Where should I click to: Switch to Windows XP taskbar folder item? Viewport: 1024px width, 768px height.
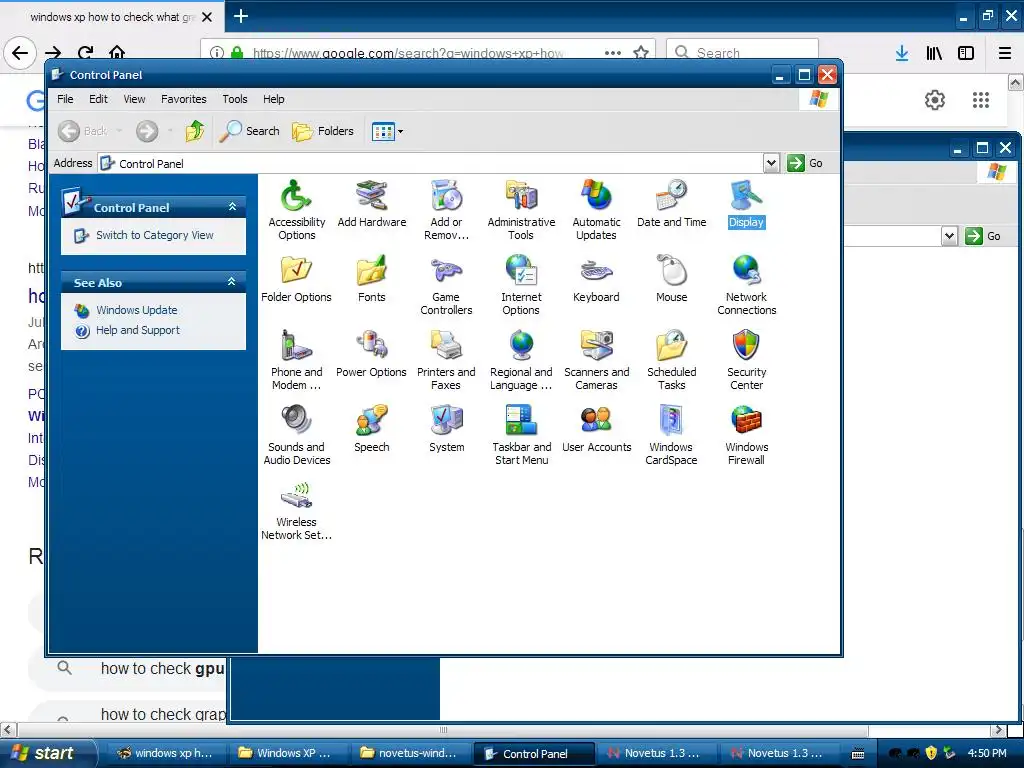tap(287, 753)
